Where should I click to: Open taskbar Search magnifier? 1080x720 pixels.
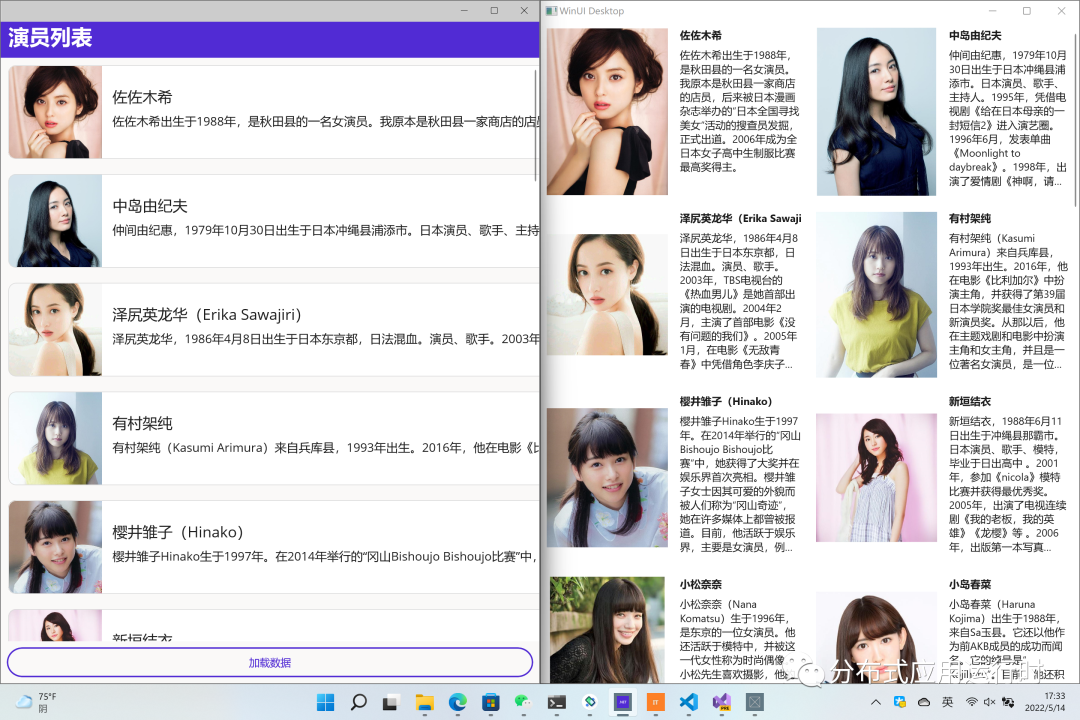pos(358,702)
